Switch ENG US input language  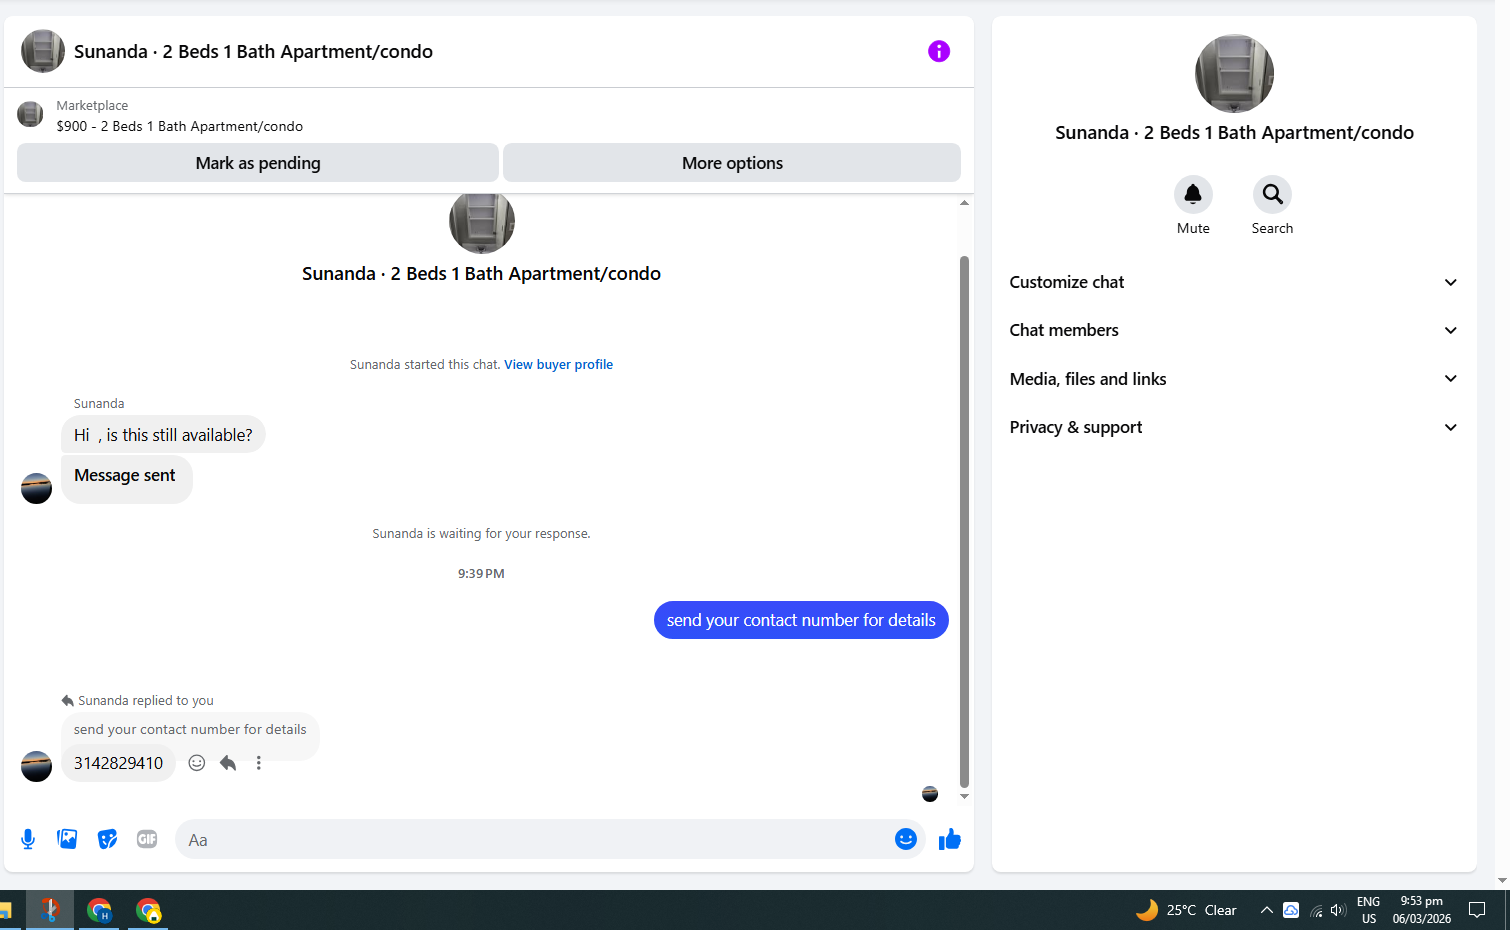tap(1368, 910)
